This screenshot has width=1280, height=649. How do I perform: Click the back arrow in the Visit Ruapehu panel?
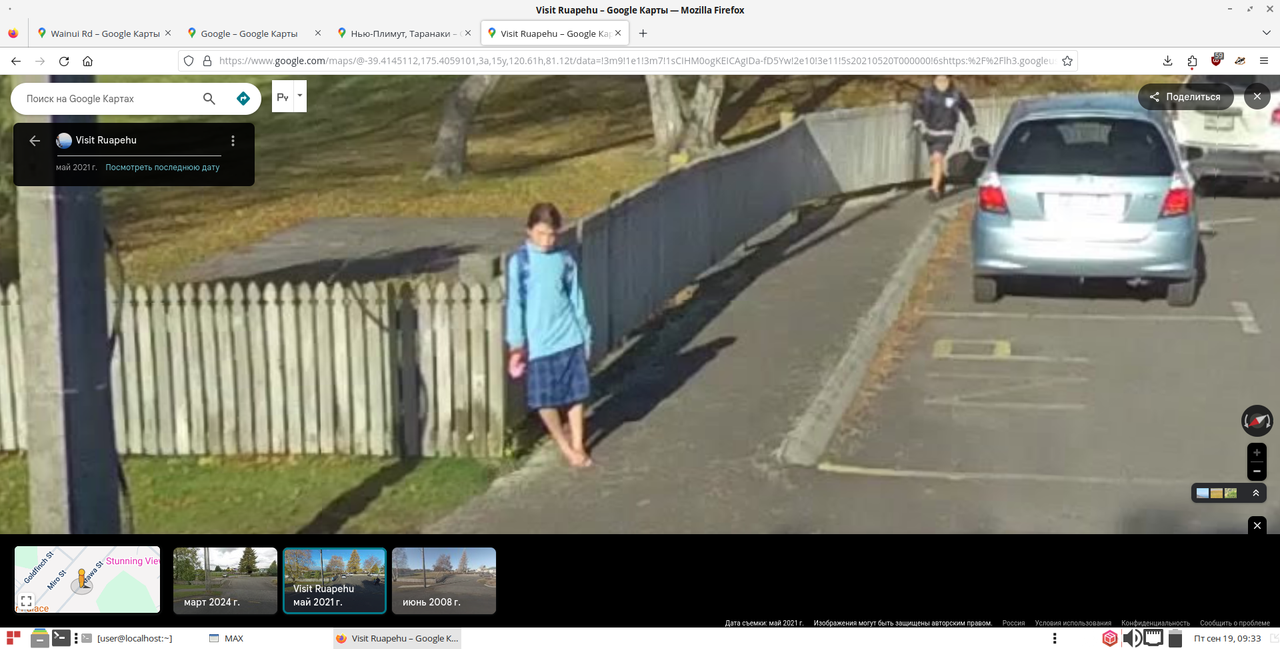[x=35, y=141]
